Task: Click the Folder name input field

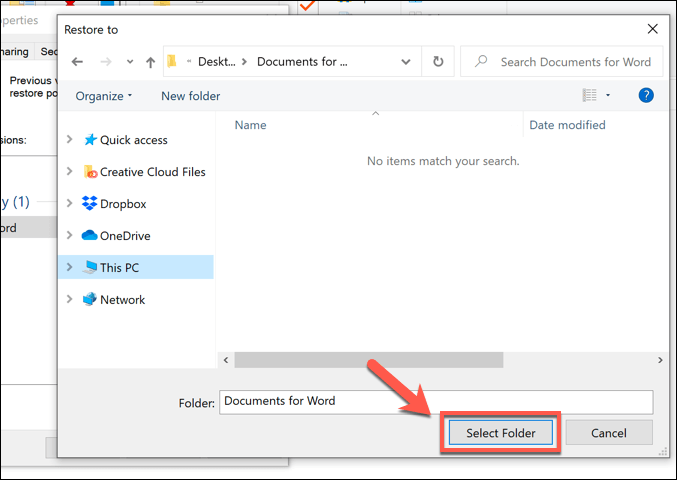Action: click(436, 402)
